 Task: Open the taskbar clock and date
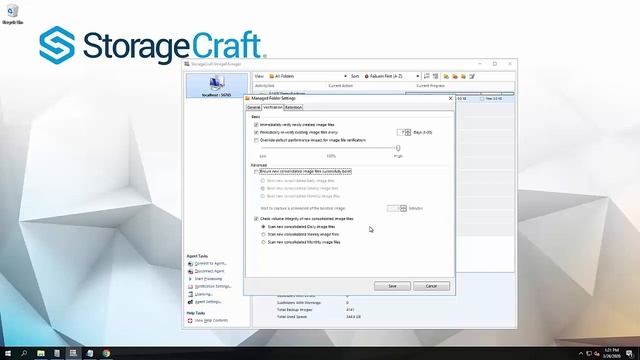click(611, 353)
